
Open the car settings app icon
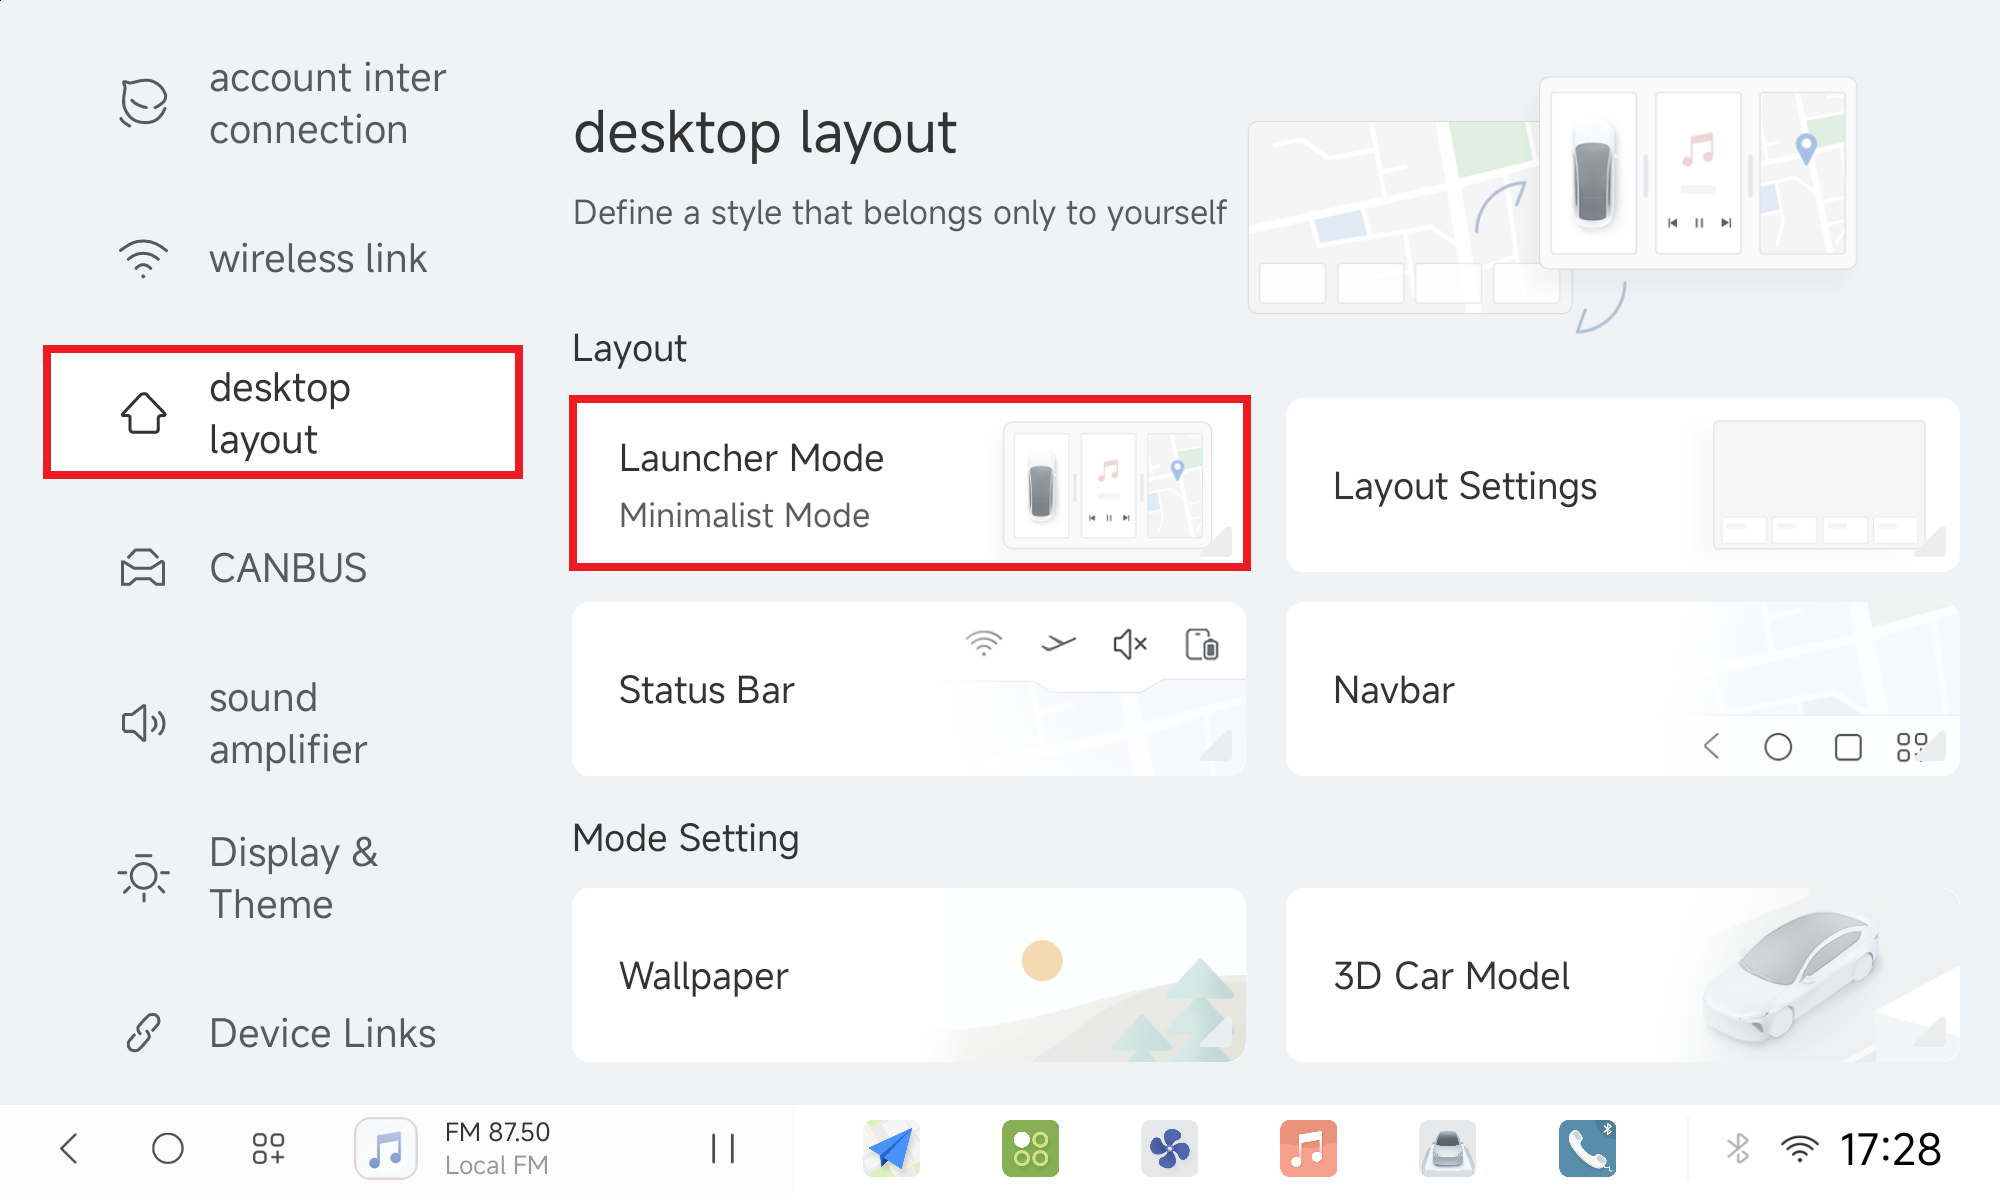(x=1447, y=1148)
